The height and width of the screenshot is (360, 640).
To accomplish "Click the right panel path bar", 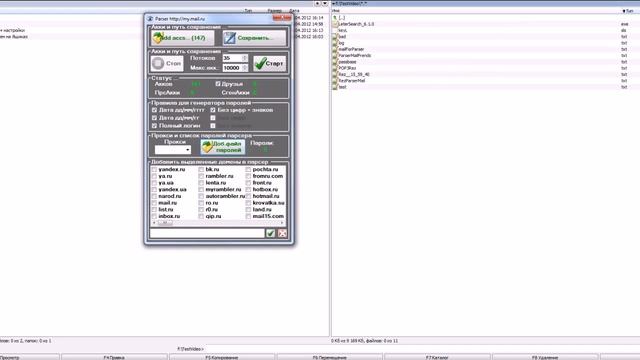I will pyautogui.click(x=485, y=4).
